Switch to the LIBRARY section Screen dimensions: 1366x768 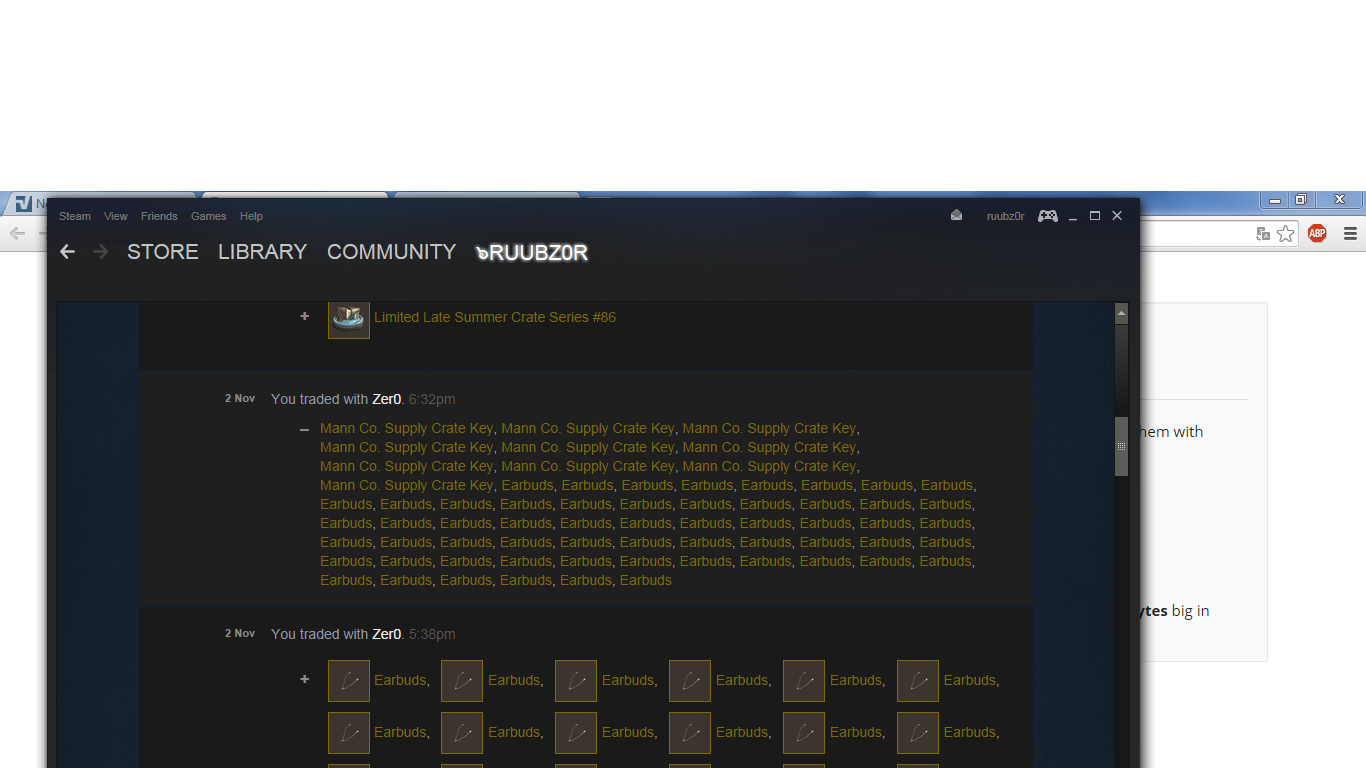[x=262, y=252]
